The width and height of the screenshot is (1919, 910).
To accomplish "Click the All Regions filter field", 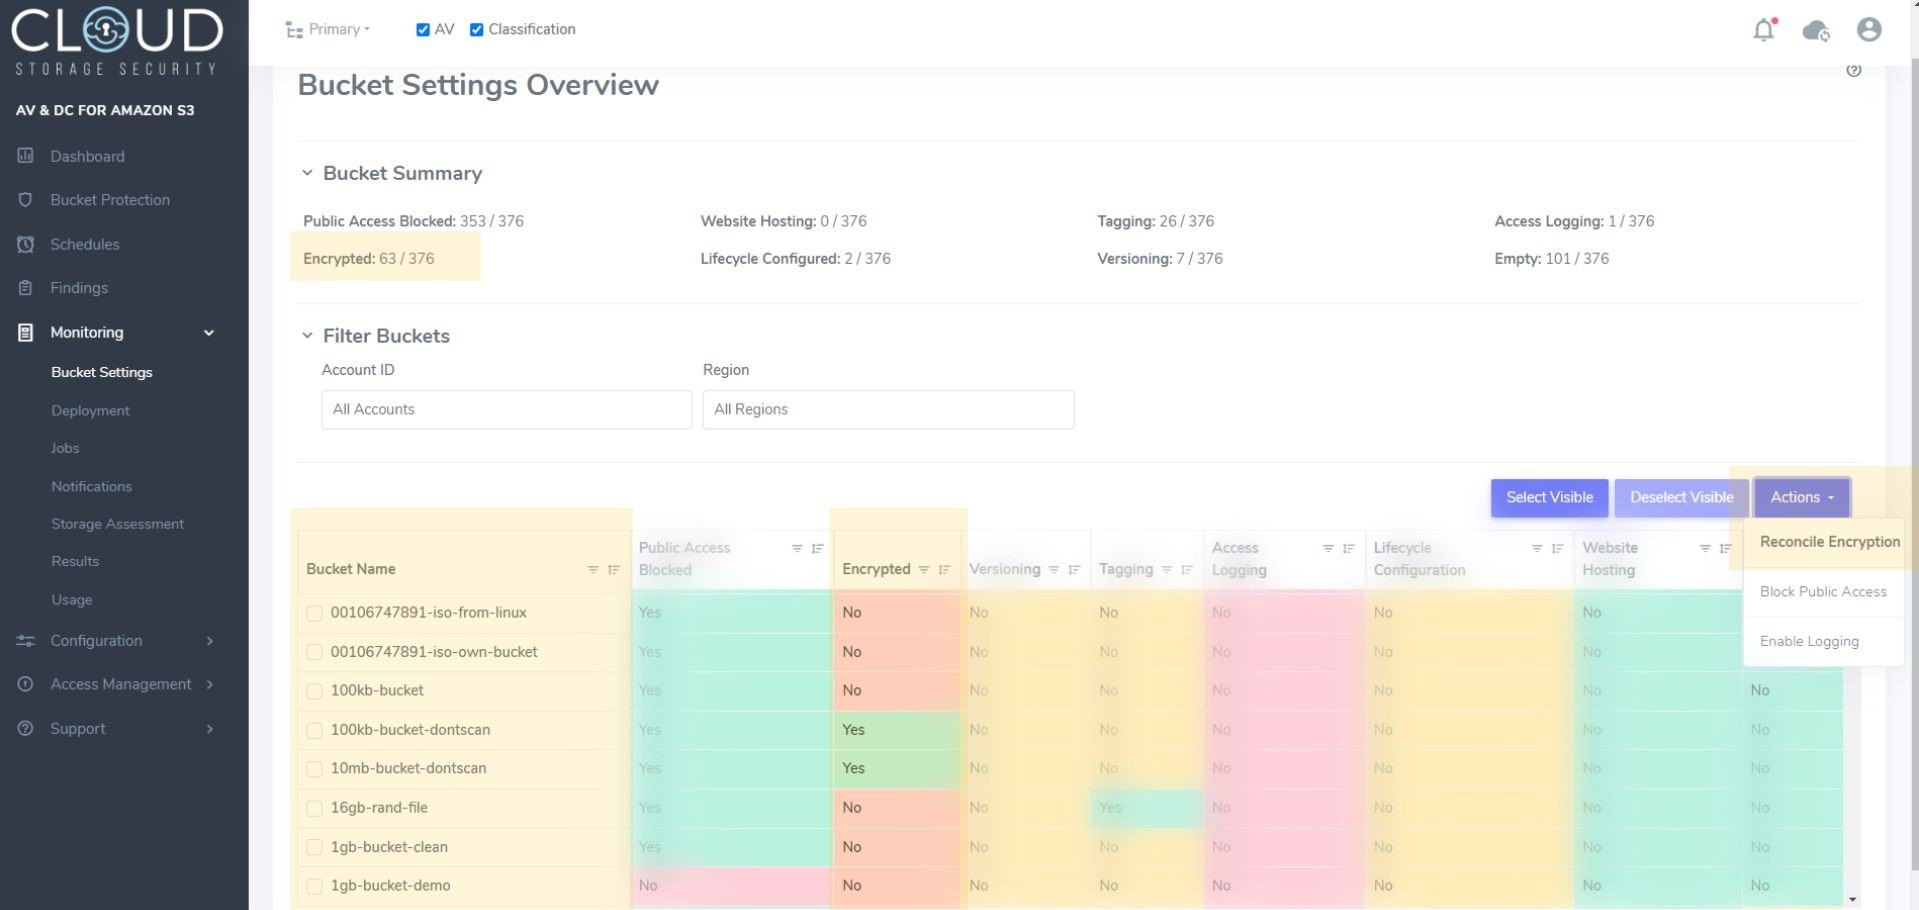I will coord(887,410).
